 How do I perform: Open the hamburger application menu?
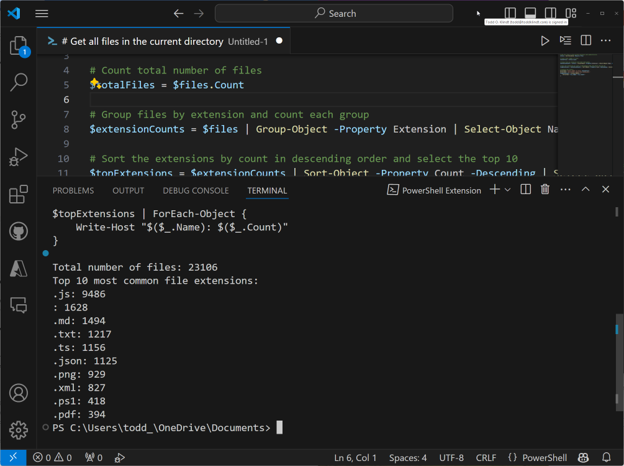click(x=41, y=14)
